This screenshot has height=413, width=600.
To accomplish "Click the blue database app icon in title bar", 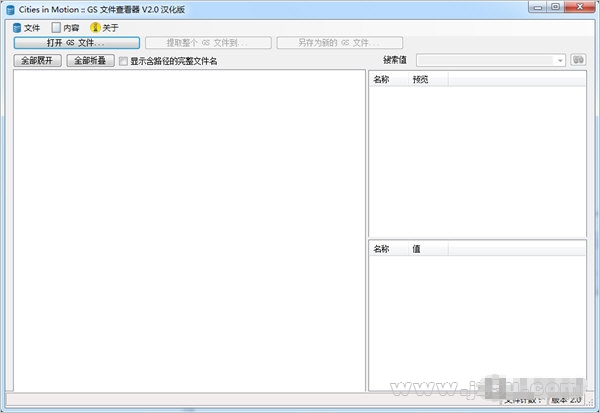I will pos(10,10).
